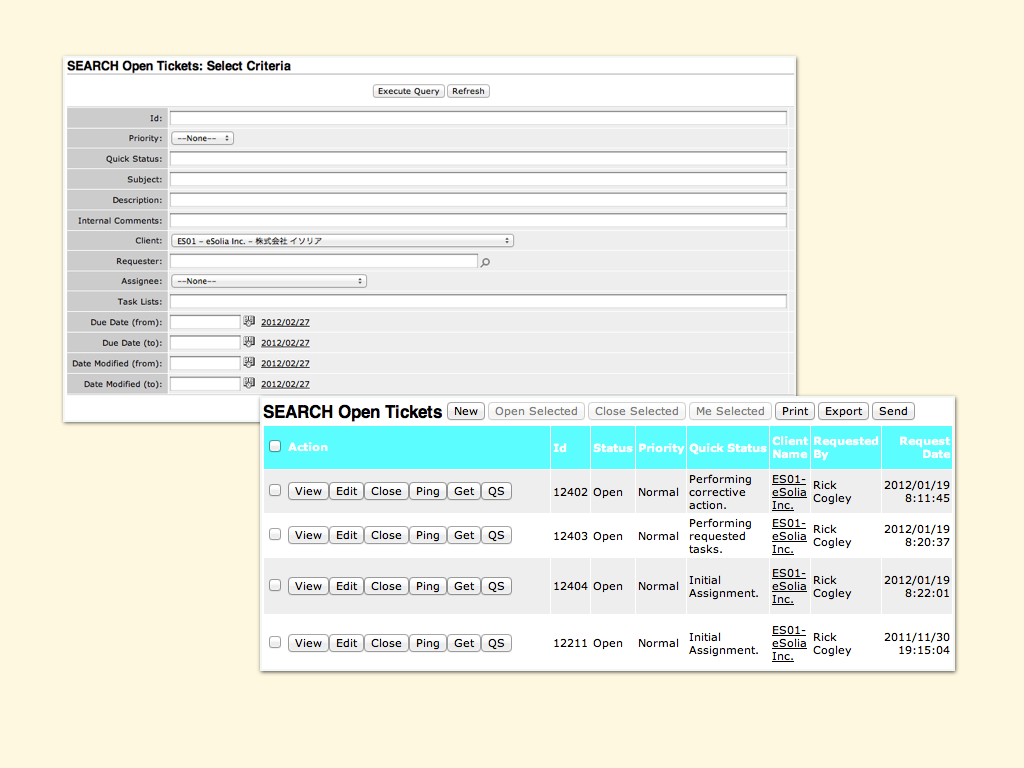Click the Export button
Screen dimensions: 1024x768
coord(843,411)
